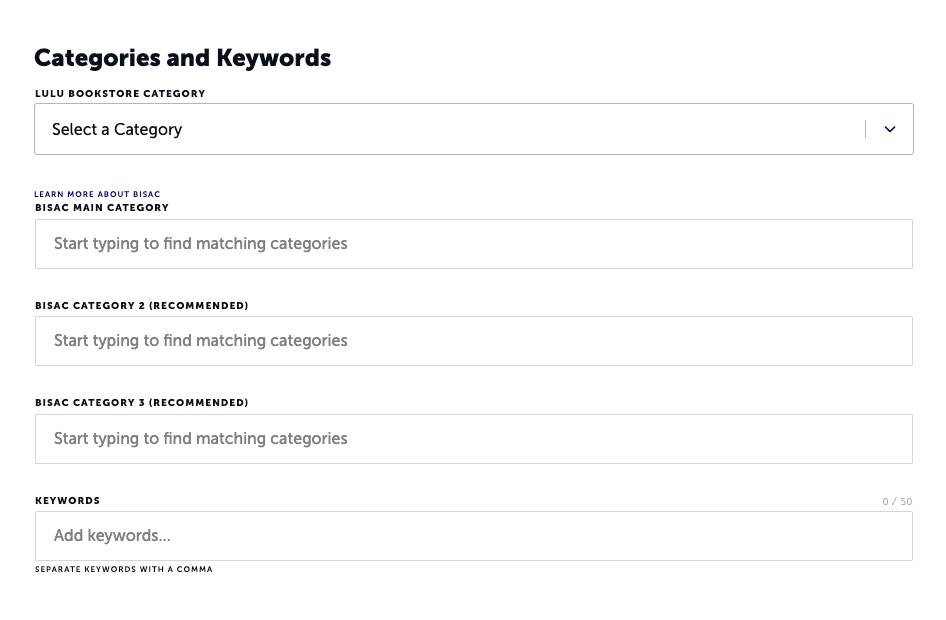Click the Lulu Bookstore Category label
This screenshot has height=620, width=946.
(x=120, y=94)
